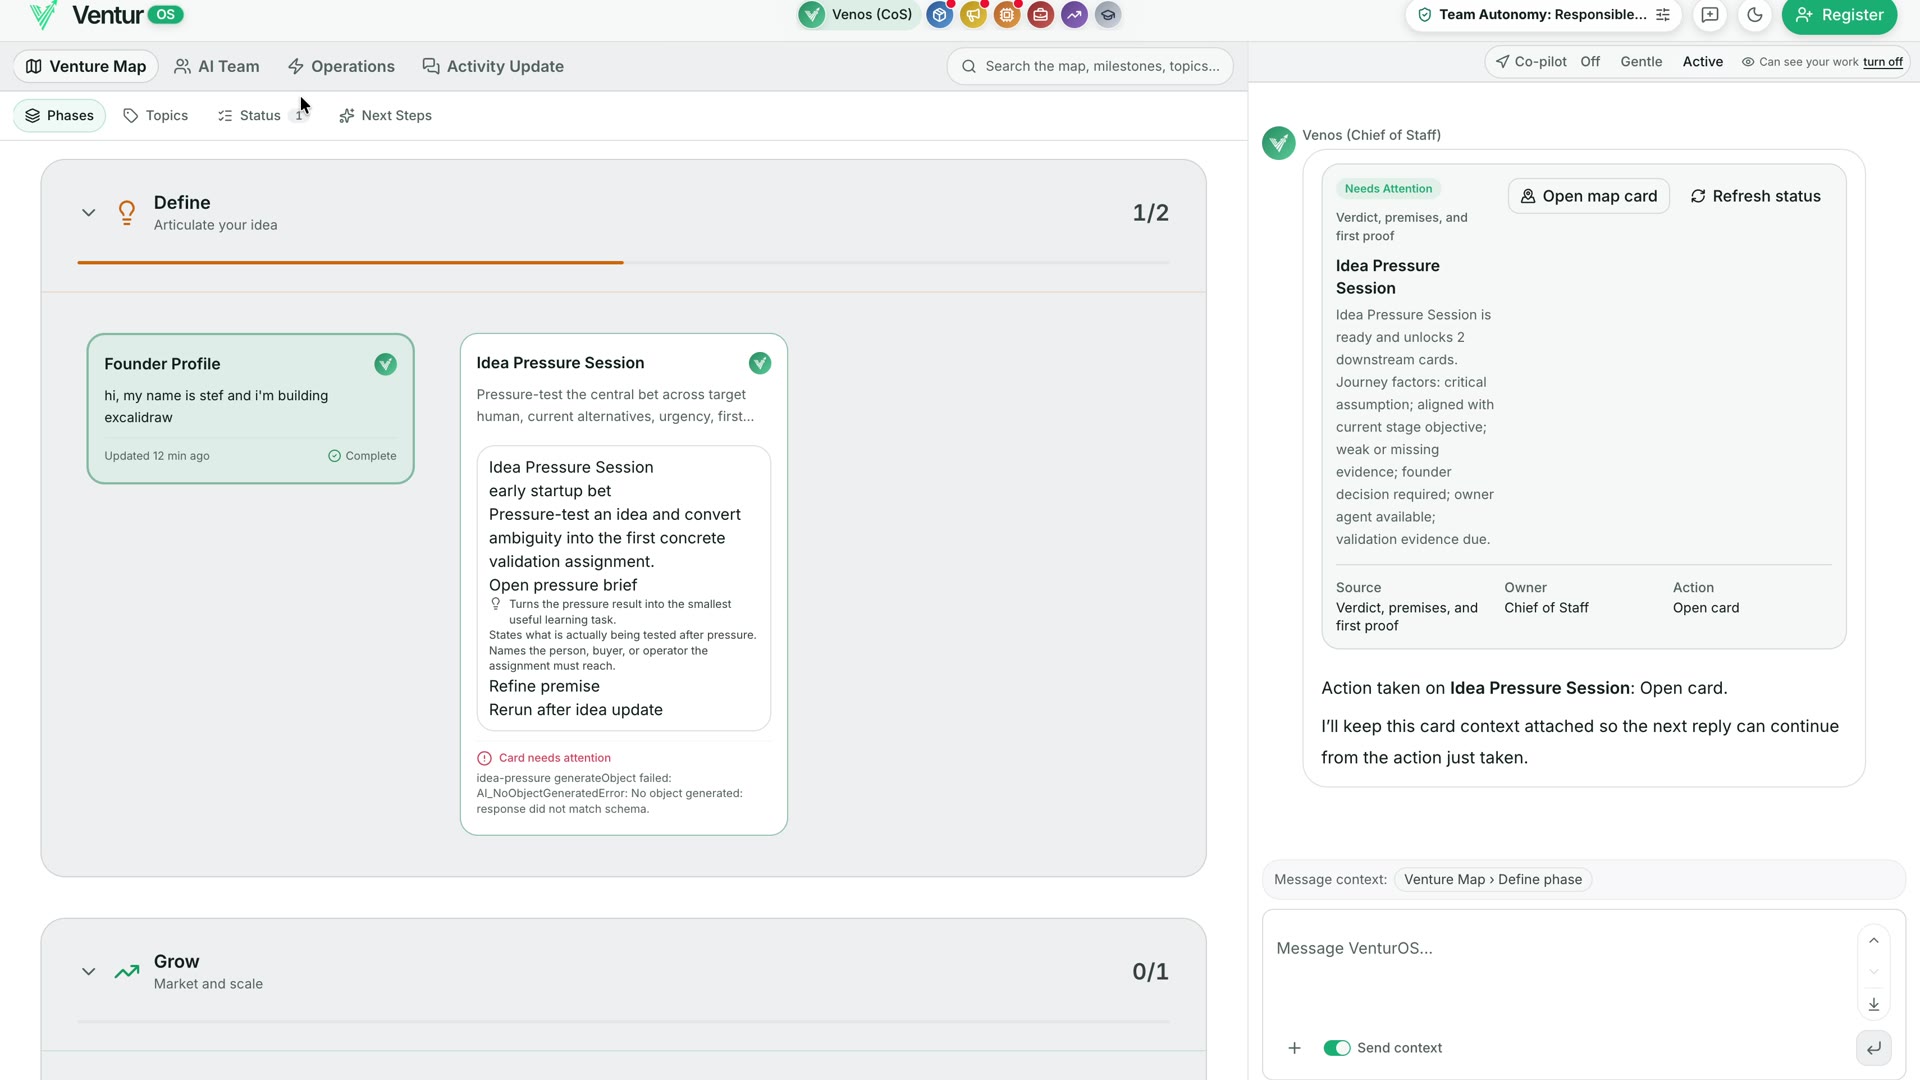
Task: Select the Phases view tab
Action: click(60, 116)
